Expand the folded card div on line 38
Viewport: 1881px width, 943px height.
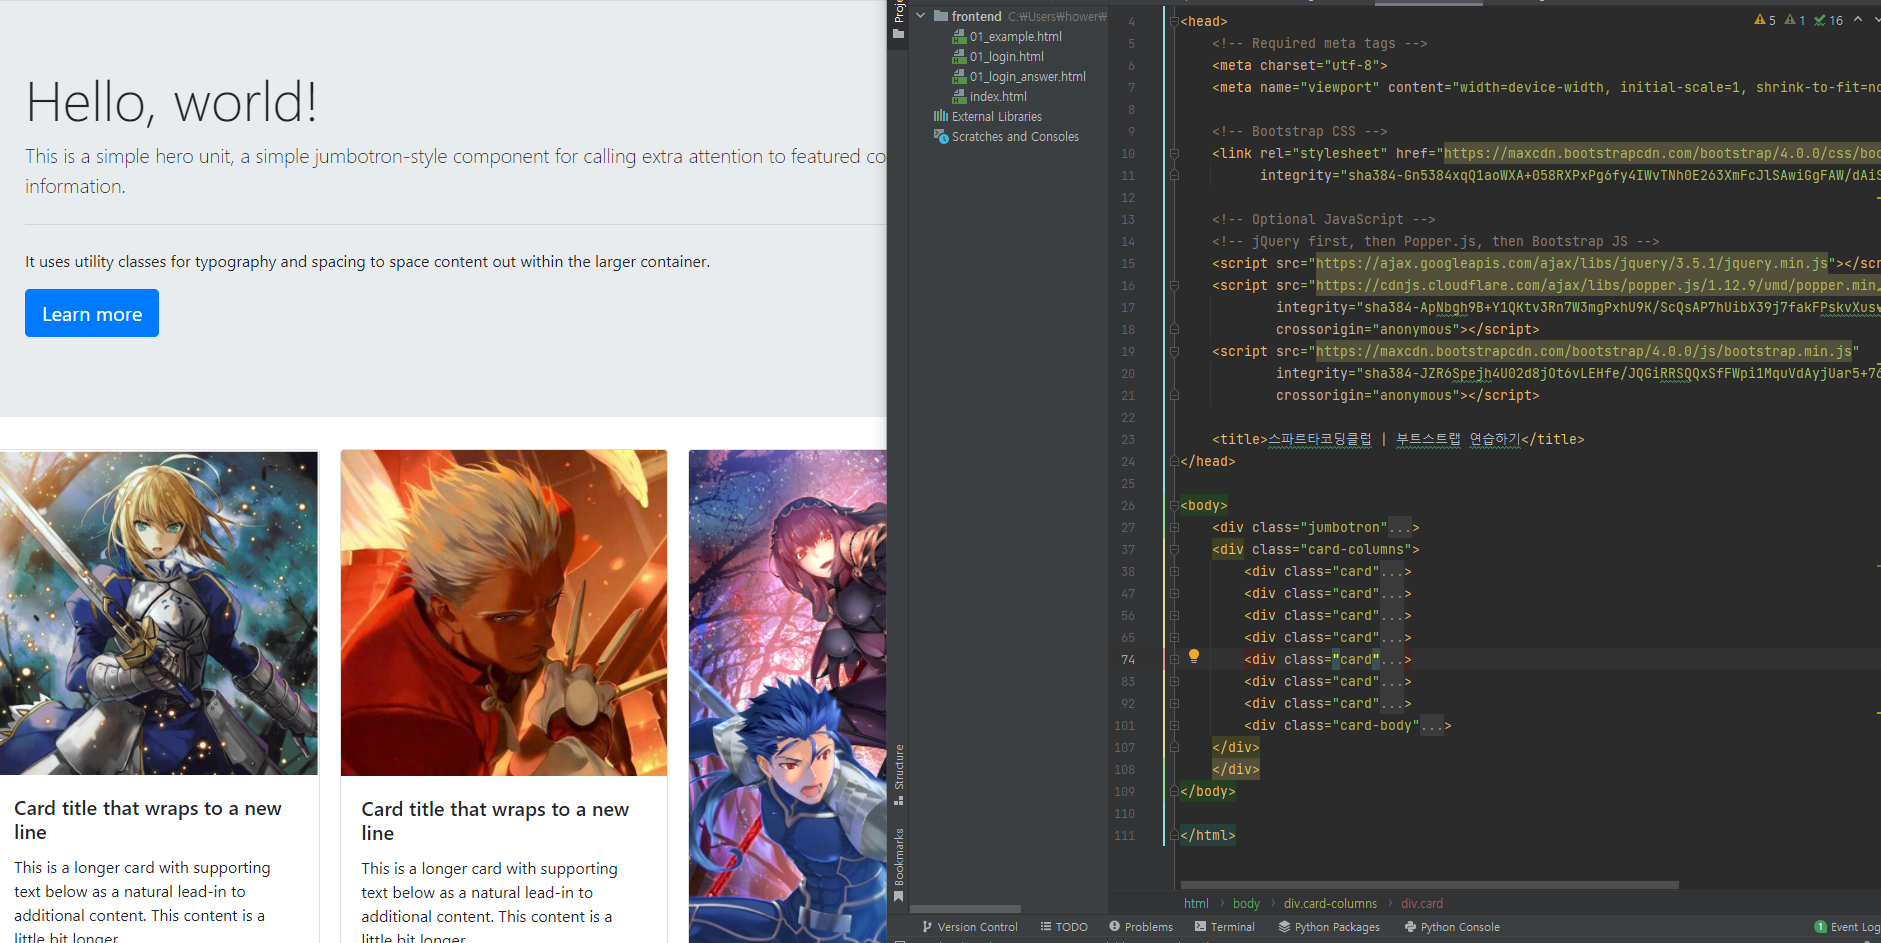1174,571
